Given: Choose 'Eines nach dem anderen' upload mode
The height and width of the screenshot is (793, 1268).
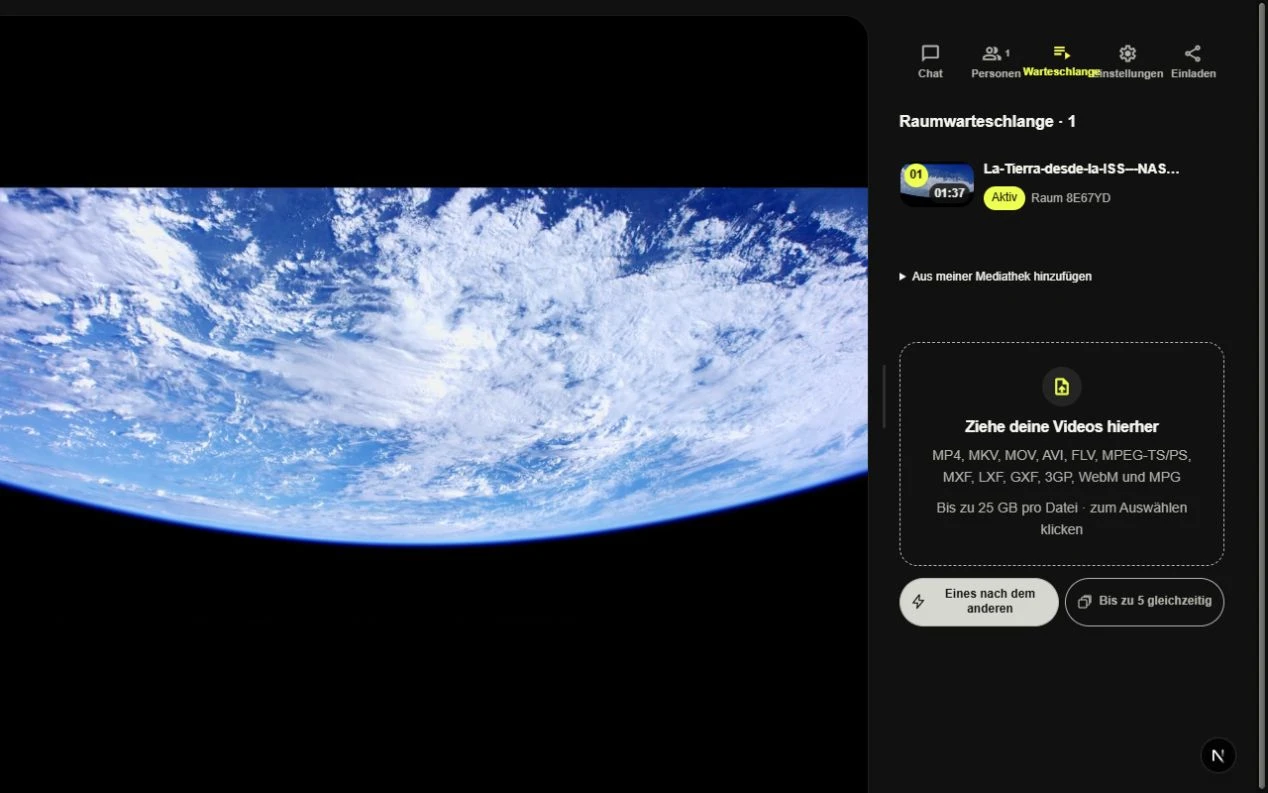Looking at the screenshot, I should coord(979,602).
